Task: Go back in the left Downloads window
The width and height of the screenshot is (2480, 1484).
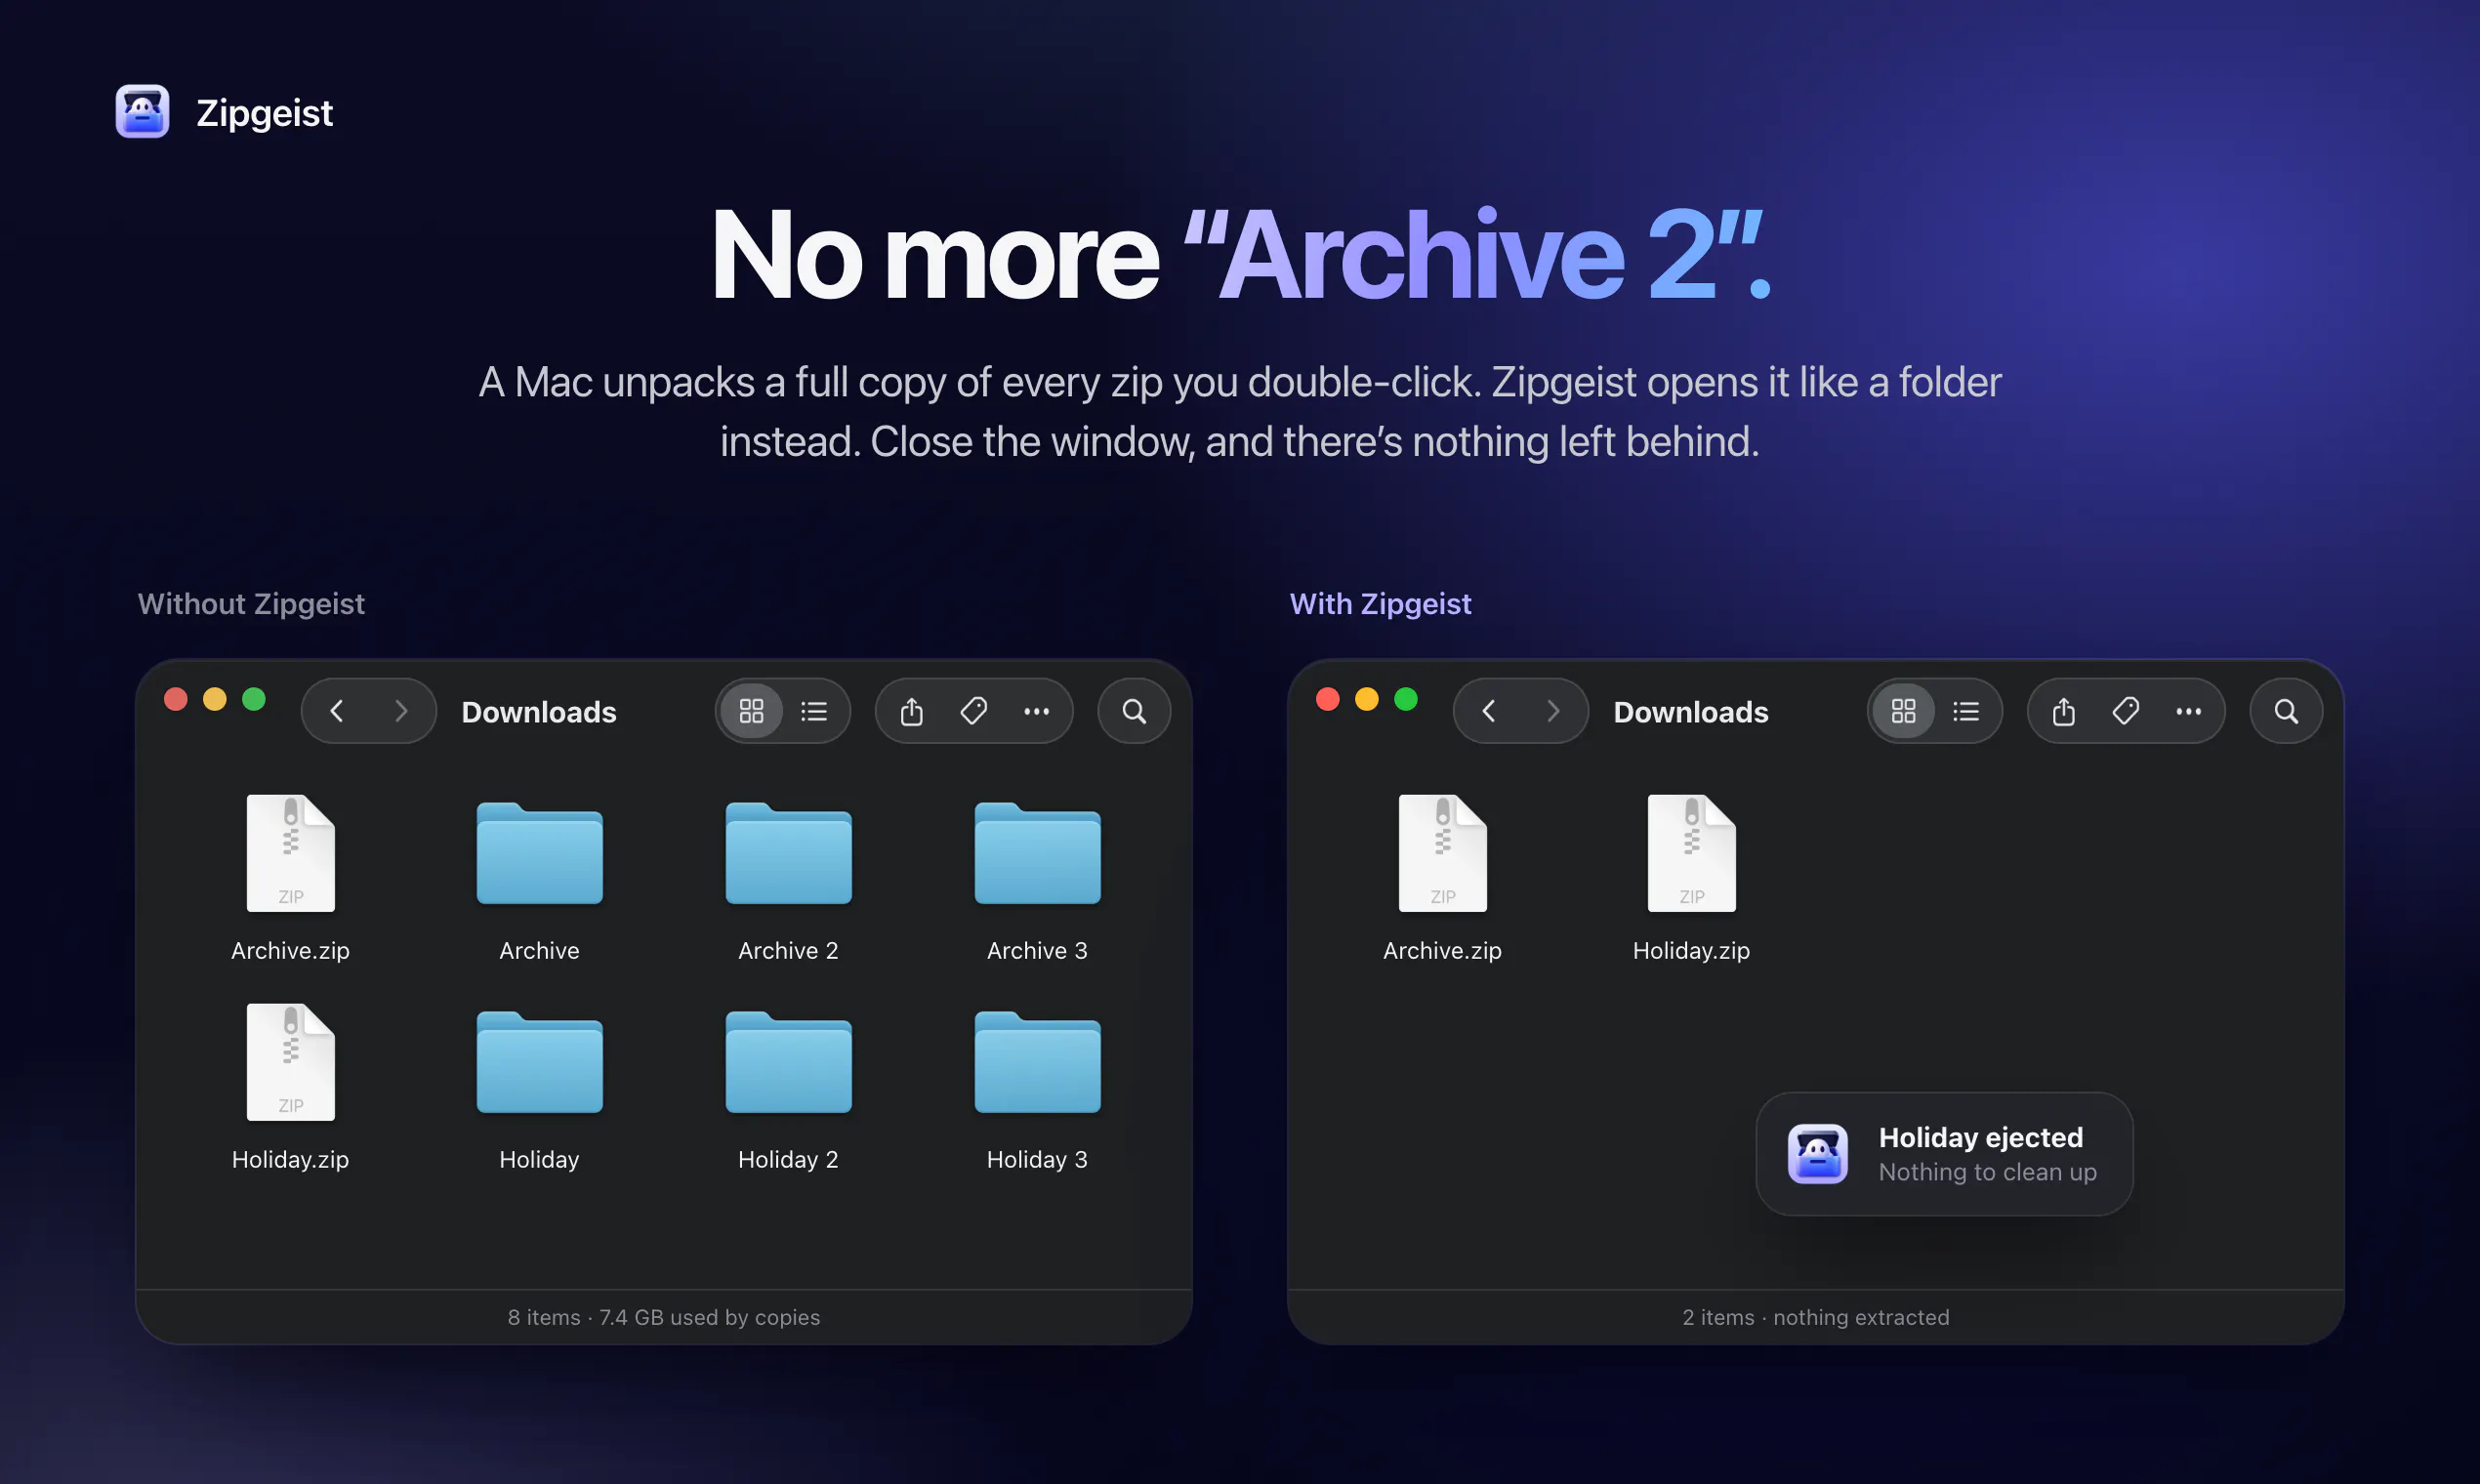Action: [x=337, y=711]
